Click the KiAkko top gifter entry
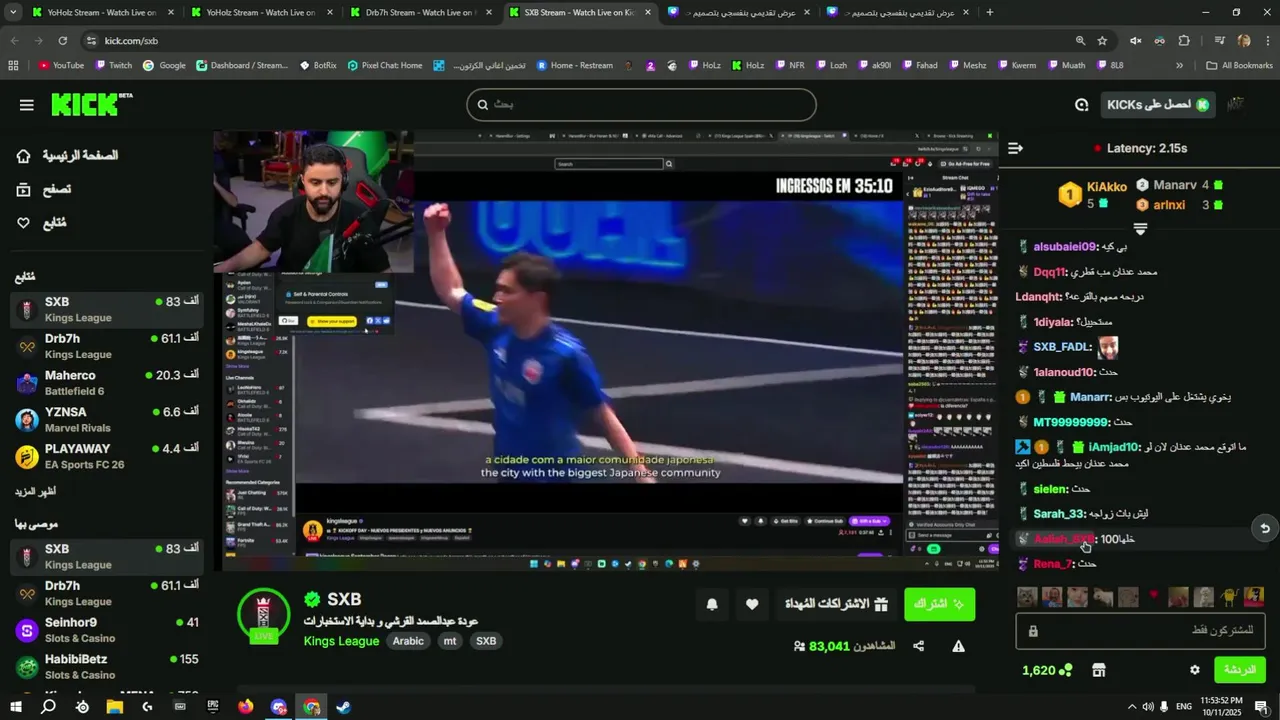The image size is (1280, 720). [1093, 194]
